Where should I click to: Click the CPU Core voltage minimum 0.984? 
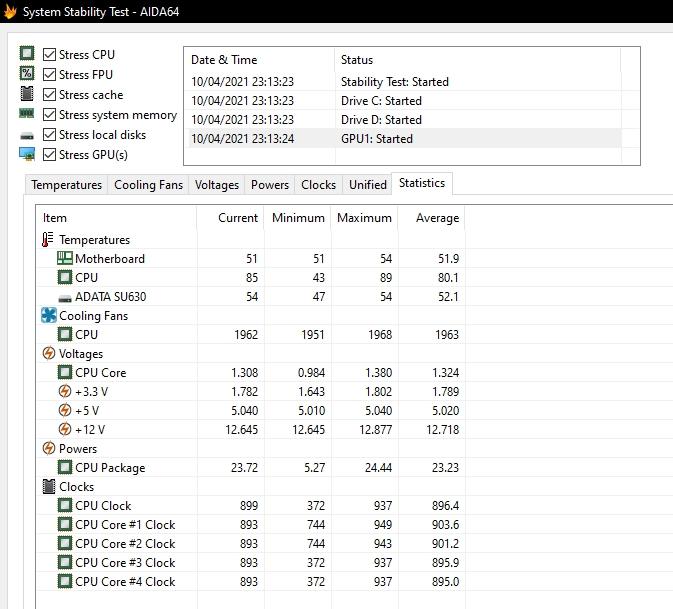click(311, 373)
